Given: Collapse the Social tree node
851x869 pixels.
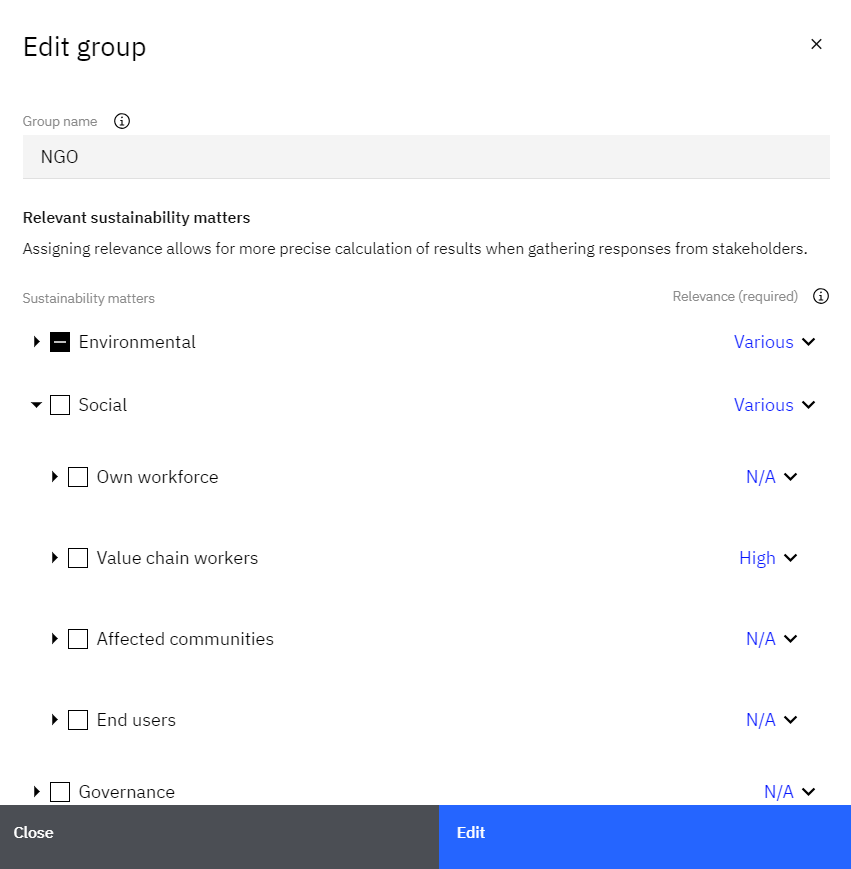Looking at the screenshot, I should coord(37,405).
